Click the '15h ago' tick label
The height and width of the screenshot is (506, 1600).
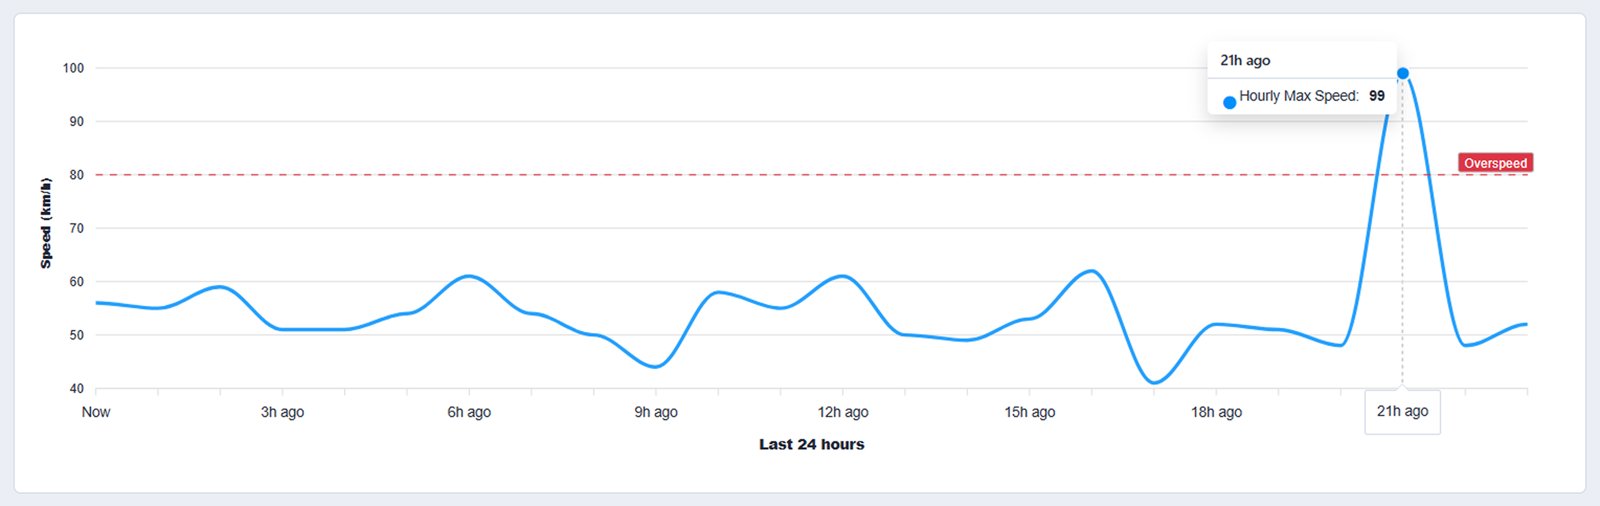[x=1030, y=412]
